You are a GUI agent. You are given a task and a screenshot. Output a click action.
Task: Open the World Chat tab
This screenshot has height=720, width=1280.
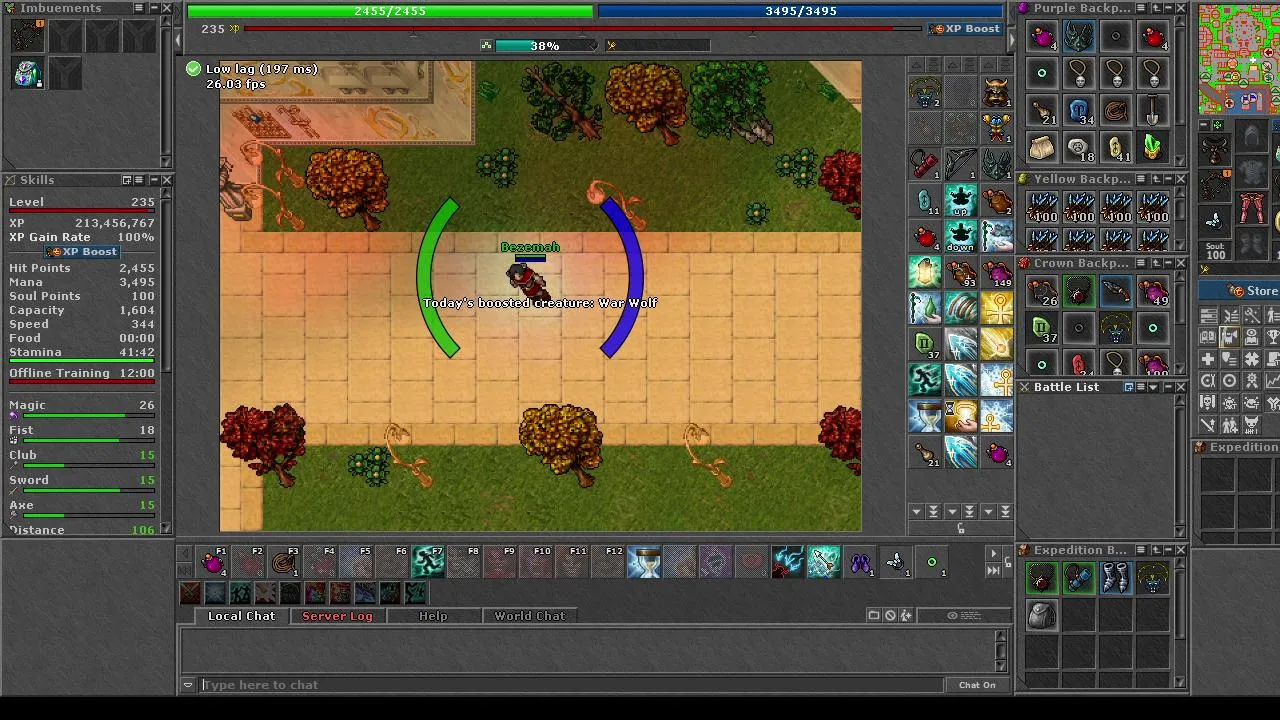[x=529, y=616]
